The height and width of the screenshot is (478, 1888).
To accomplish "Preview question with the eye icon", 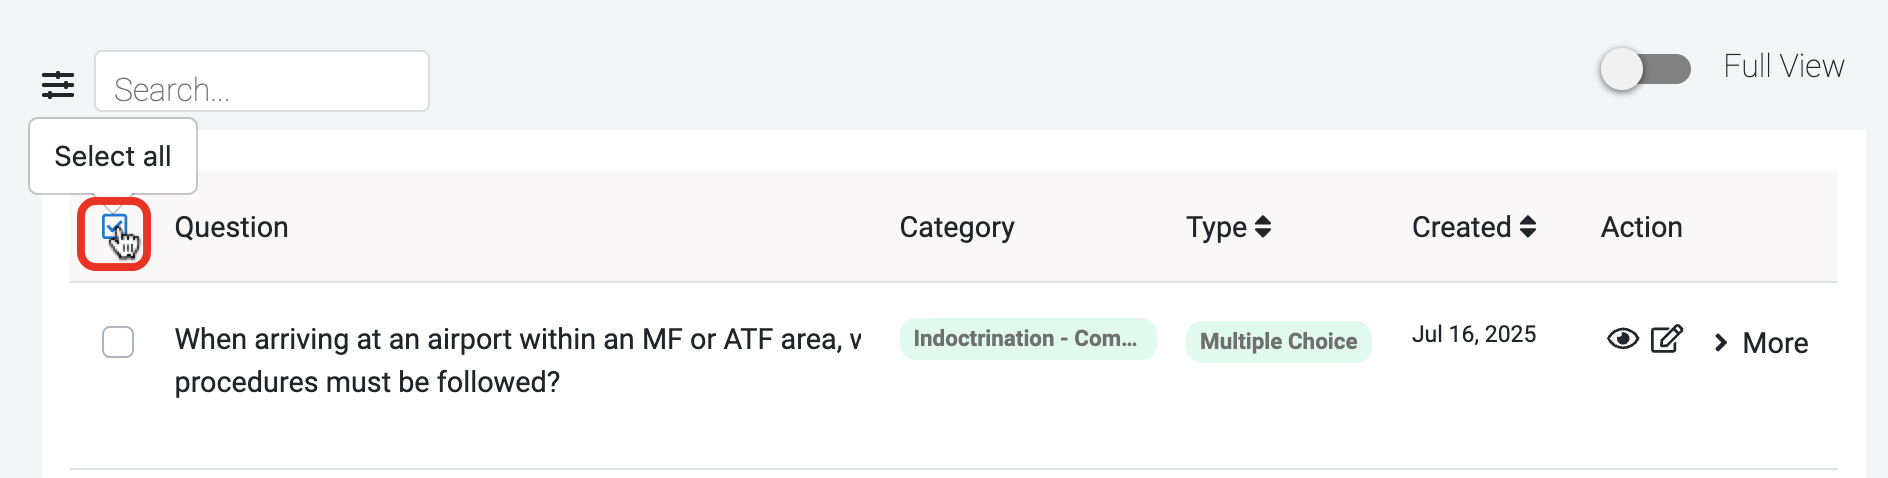I will click(1622, 340).
